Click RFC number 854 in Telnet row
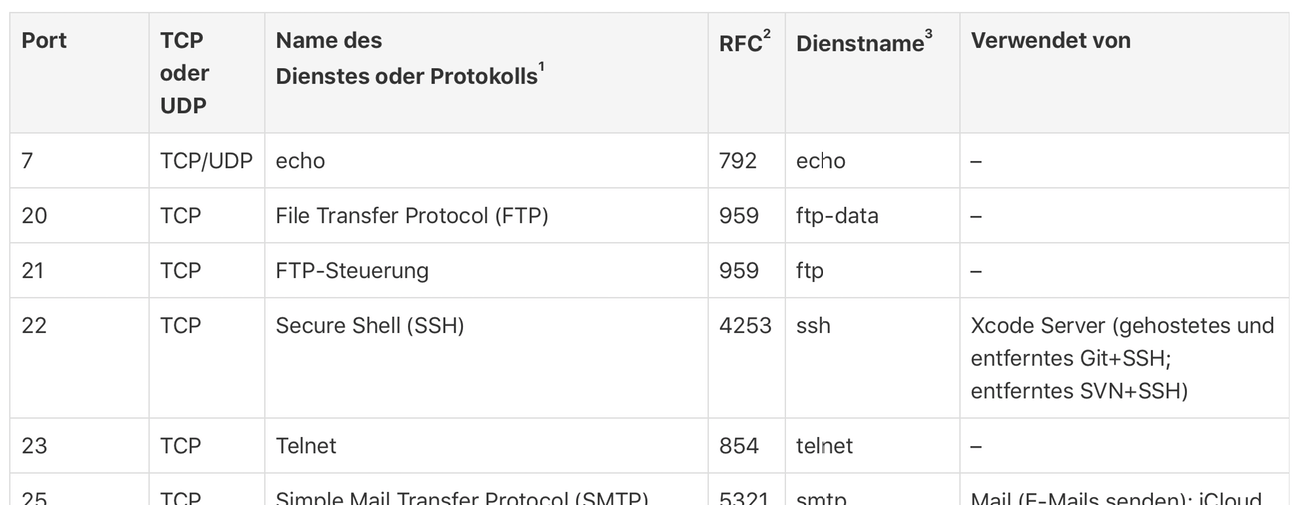This screenshot has width=1300, height=505. [x=739, y=445]
